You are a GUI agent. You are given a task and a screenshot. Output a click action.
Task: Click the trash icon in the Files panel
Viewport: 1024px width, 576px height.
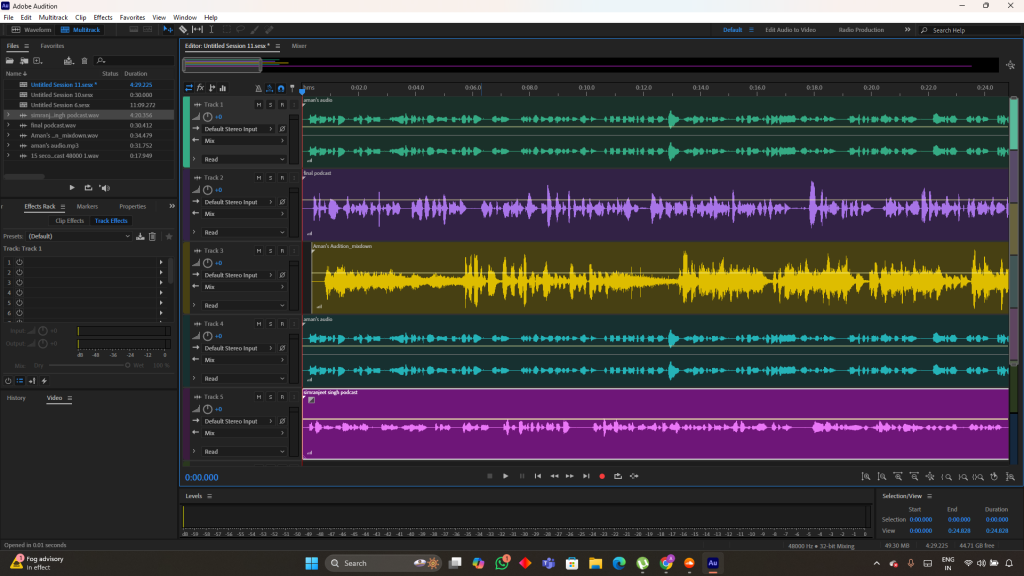(x=83, y=61)
